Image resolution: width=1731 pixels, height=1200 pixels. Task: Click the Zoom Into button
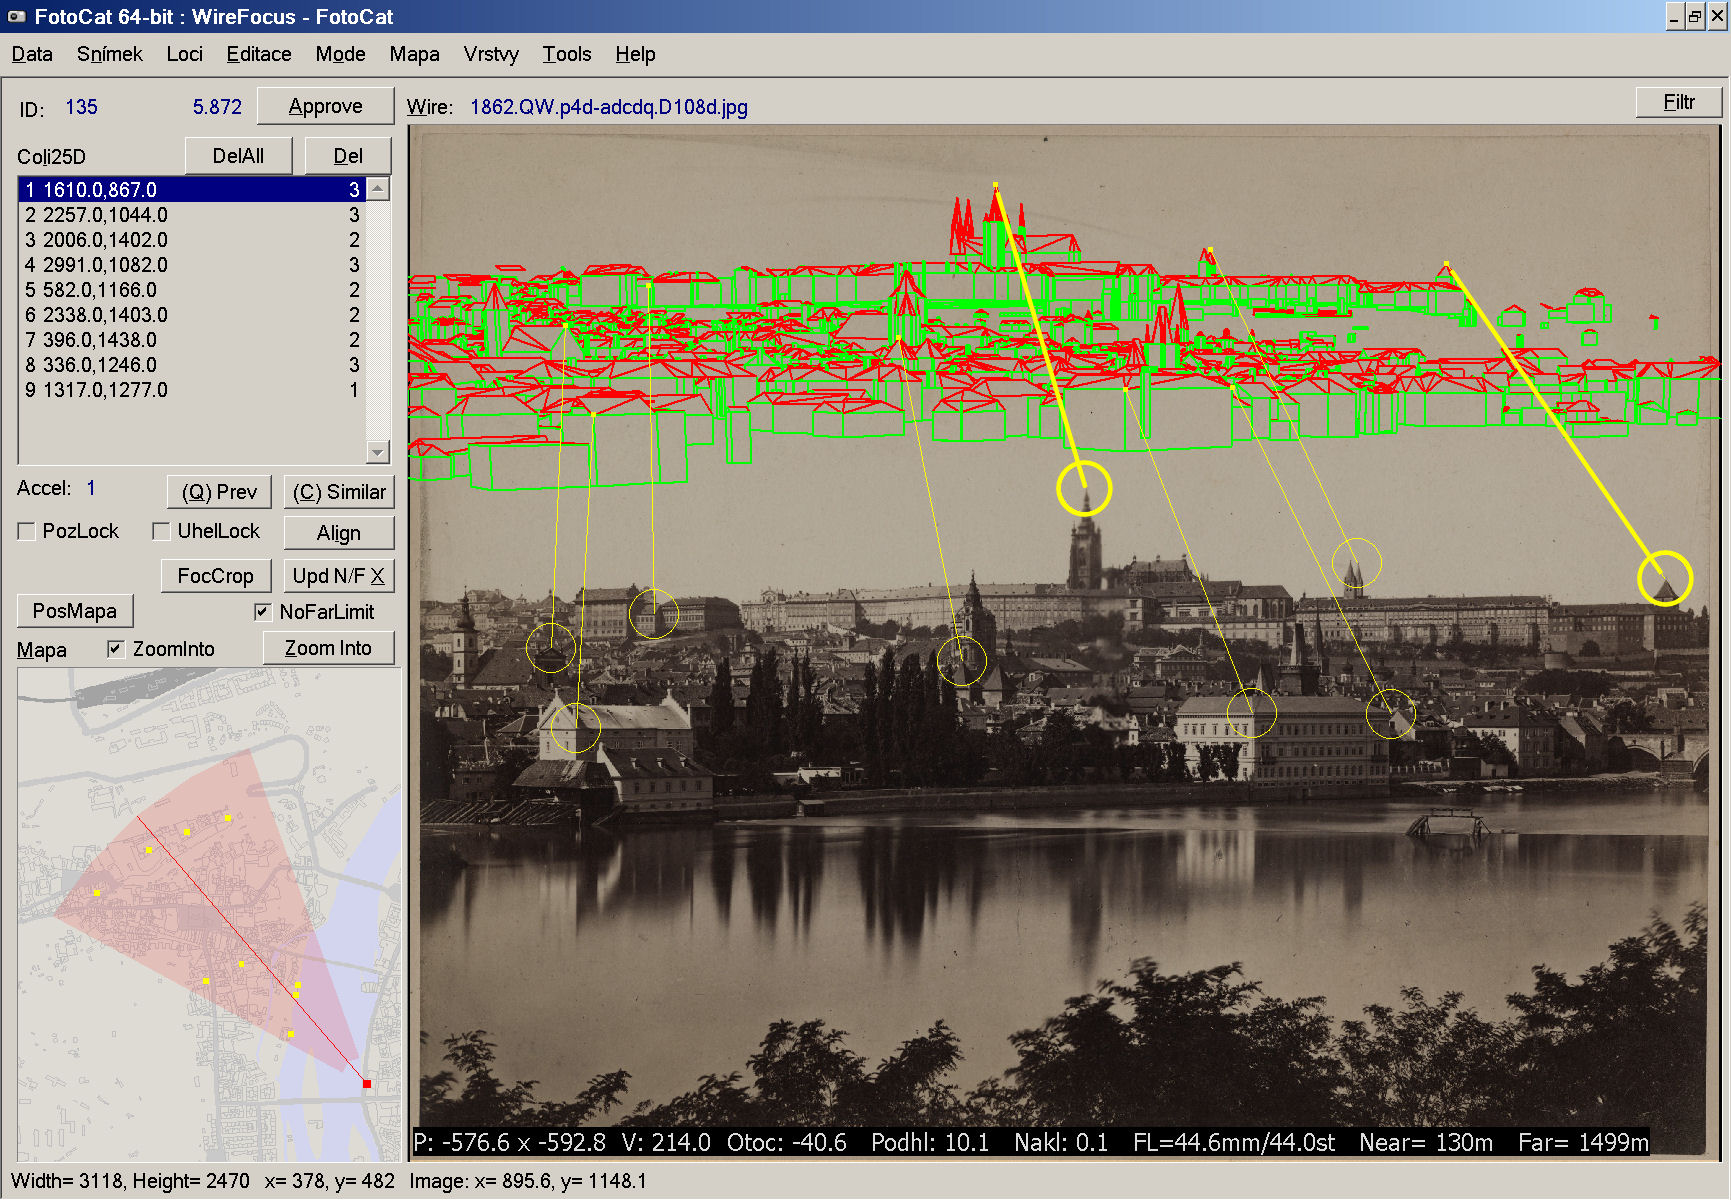pos(328,648)
